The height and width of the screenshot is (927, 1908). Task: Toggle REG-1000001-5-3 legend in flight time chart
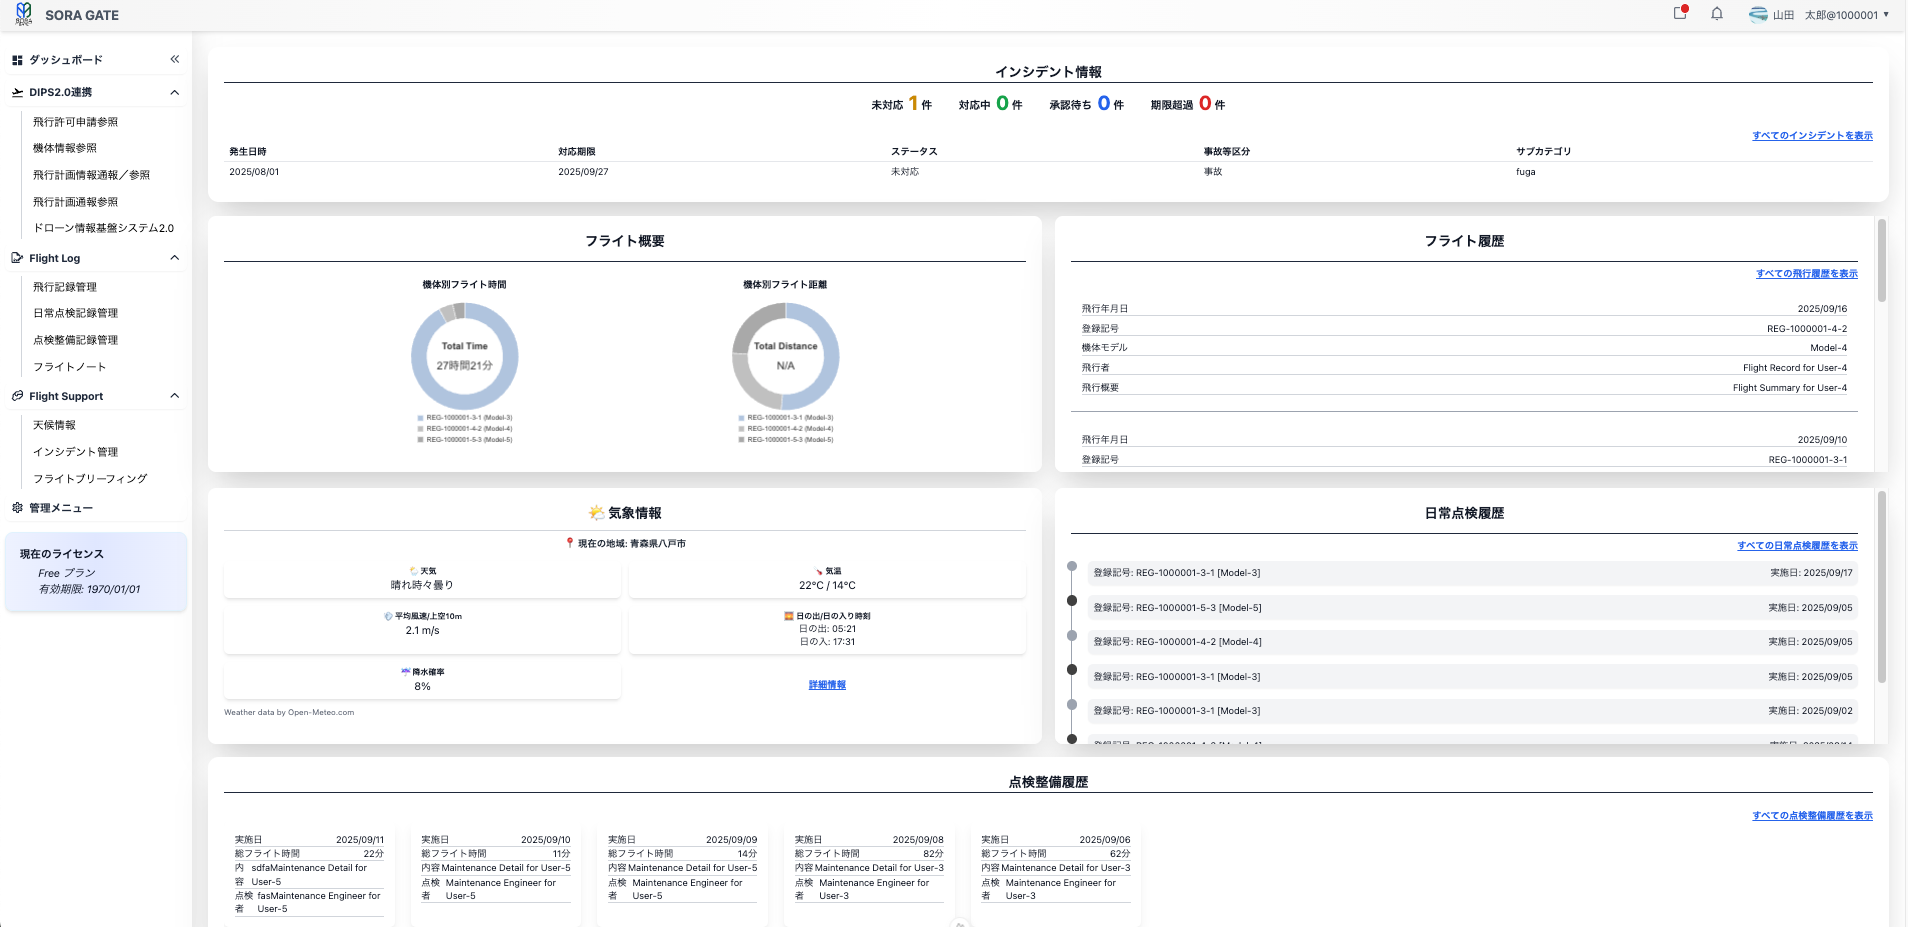pyautogui.click(x=465, y=440)
